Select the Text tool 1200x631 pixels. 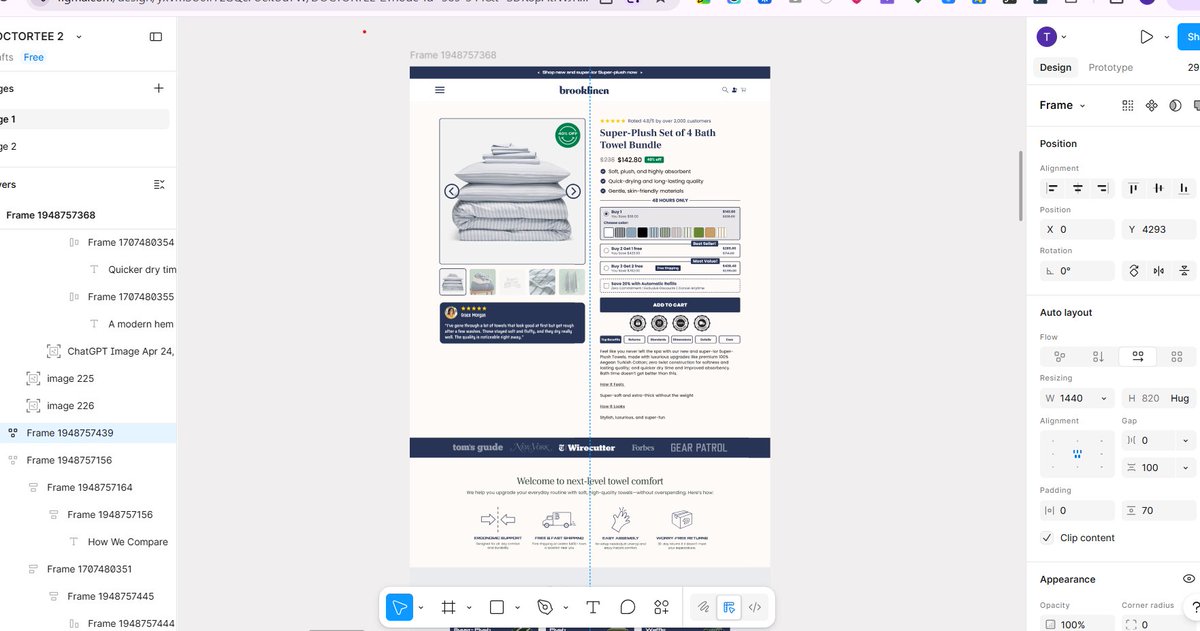[x=593, y=607]
